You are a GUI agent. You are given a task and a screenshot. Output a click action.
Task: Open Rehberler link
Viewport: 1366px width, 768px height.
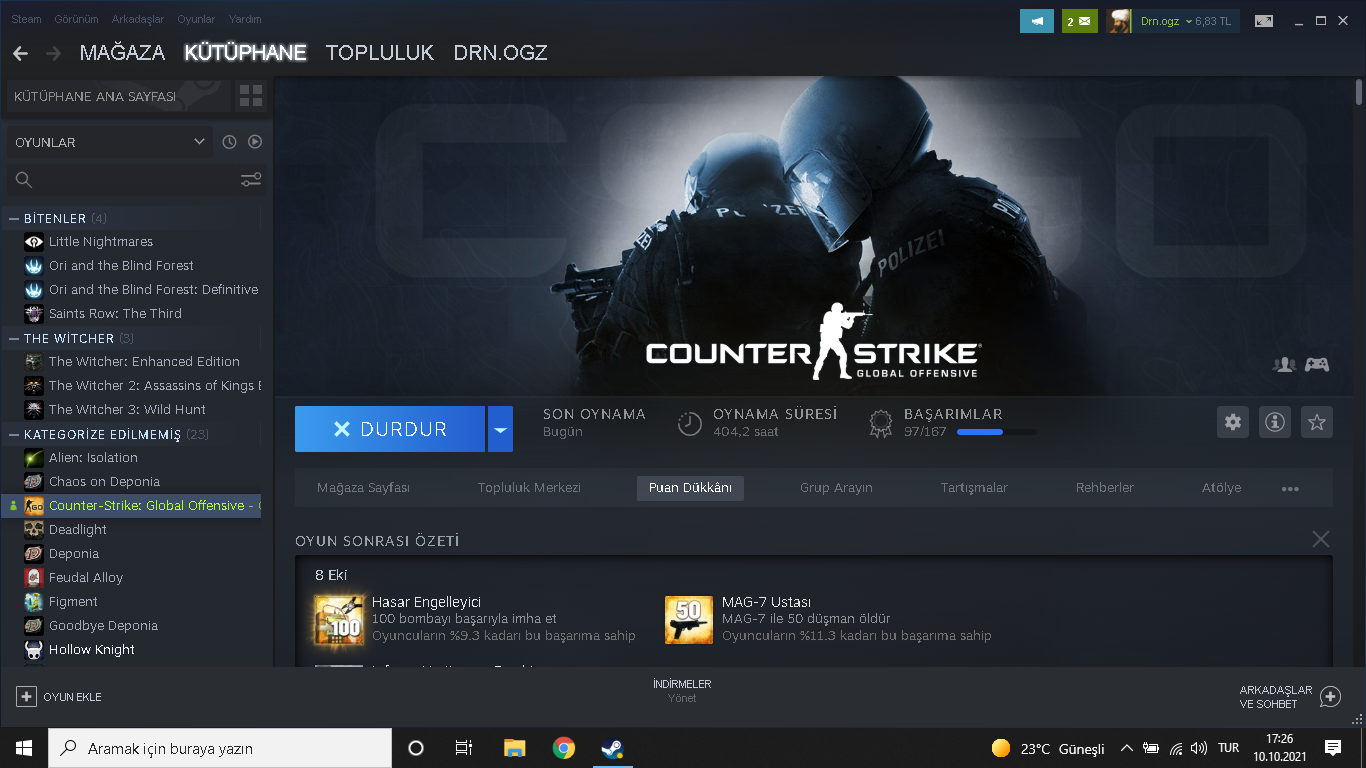point(1105,488)
